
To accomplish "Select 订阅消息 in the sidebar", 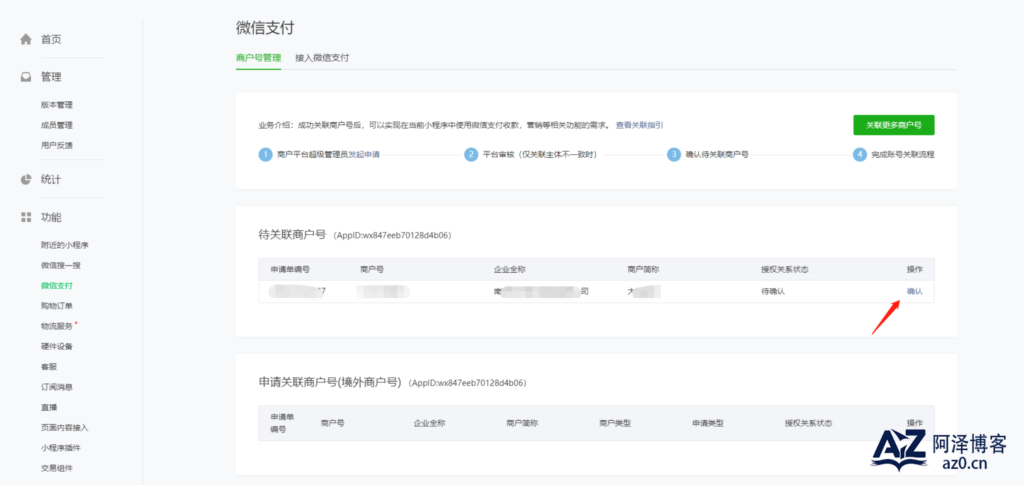I will tap(57, 386).
